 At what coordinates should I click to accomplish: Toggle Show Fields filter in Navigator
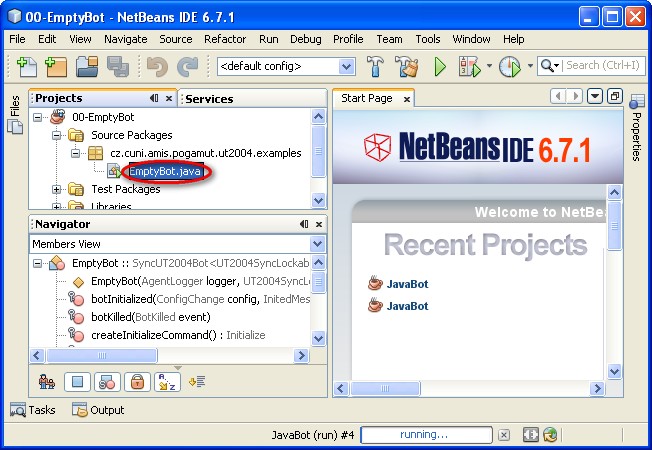77,382
